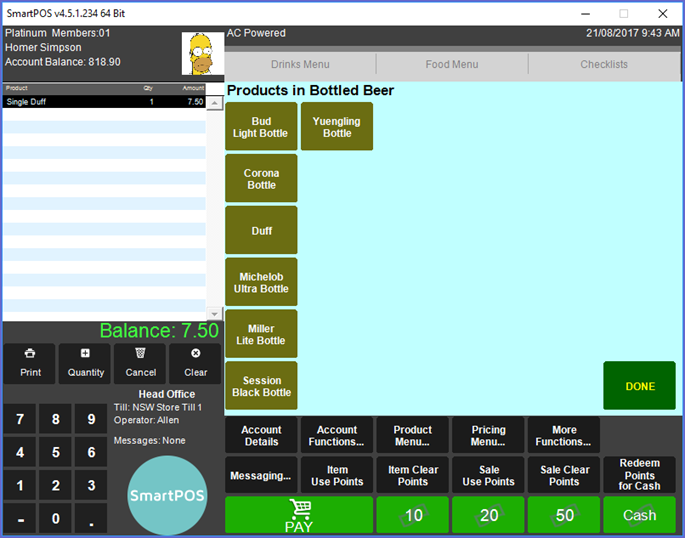Tap keypad digit 6
The image size is (685, 538).
click(91, 452)
